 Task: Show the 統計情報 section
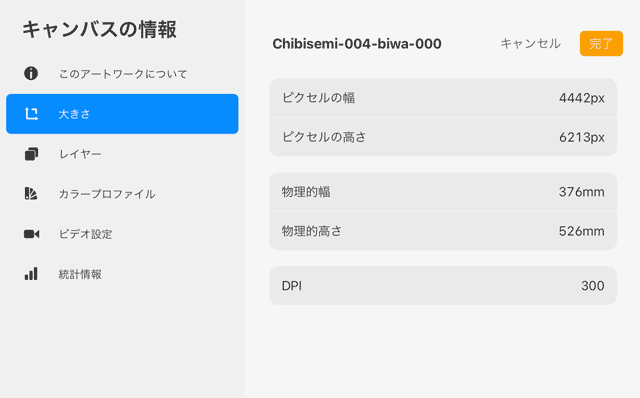[80, 274]
